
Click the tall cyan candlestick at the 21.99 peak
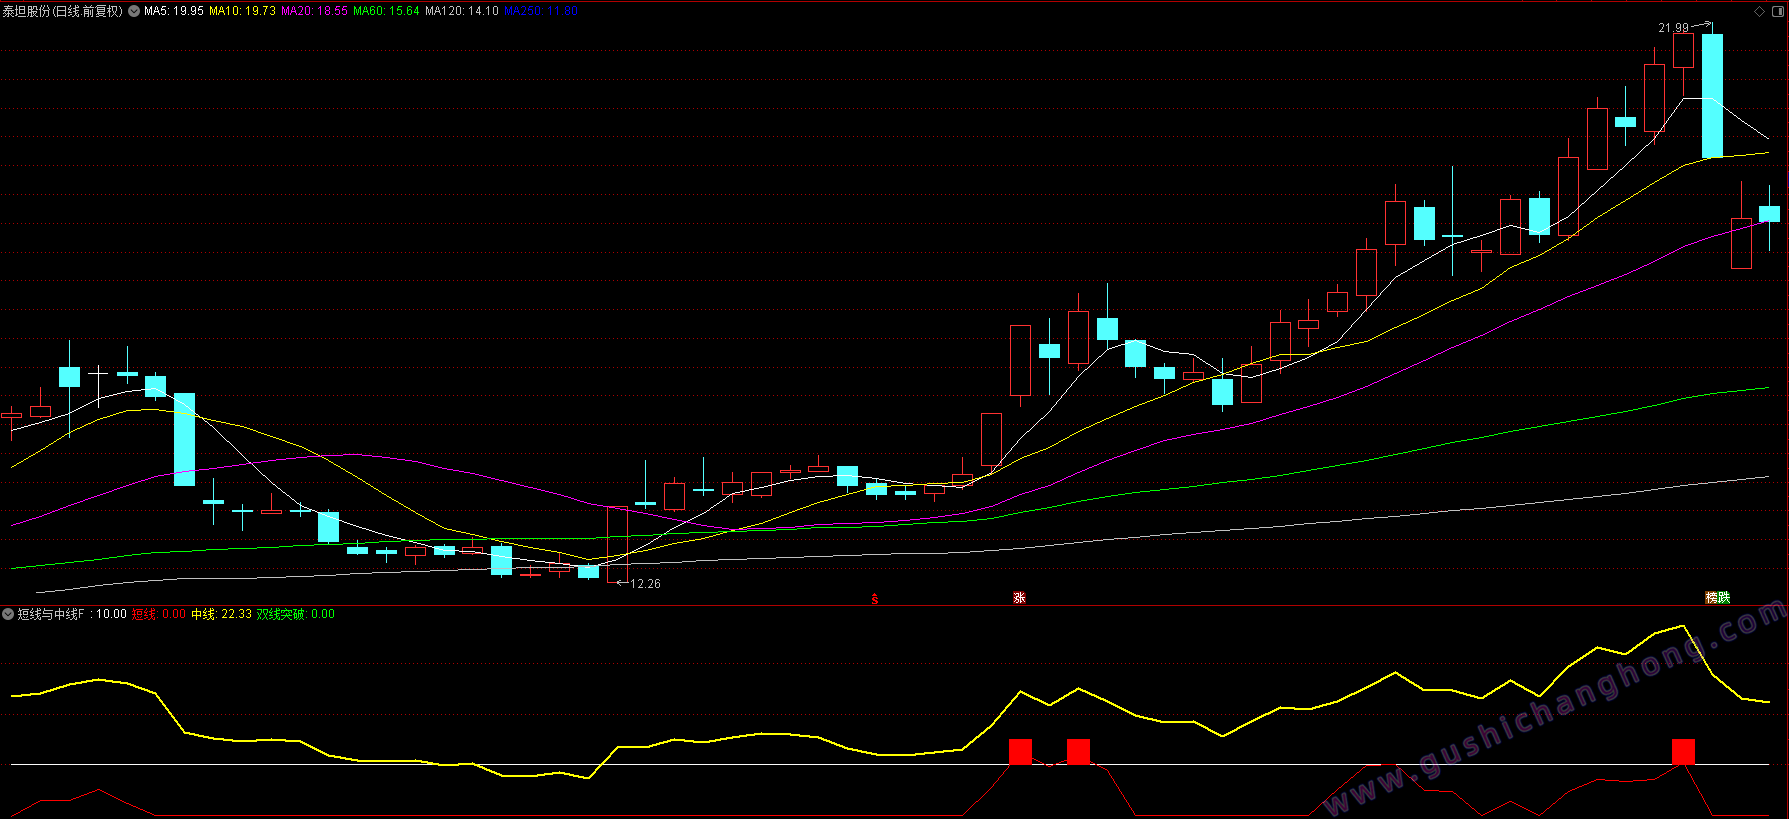pos(1712,96)
